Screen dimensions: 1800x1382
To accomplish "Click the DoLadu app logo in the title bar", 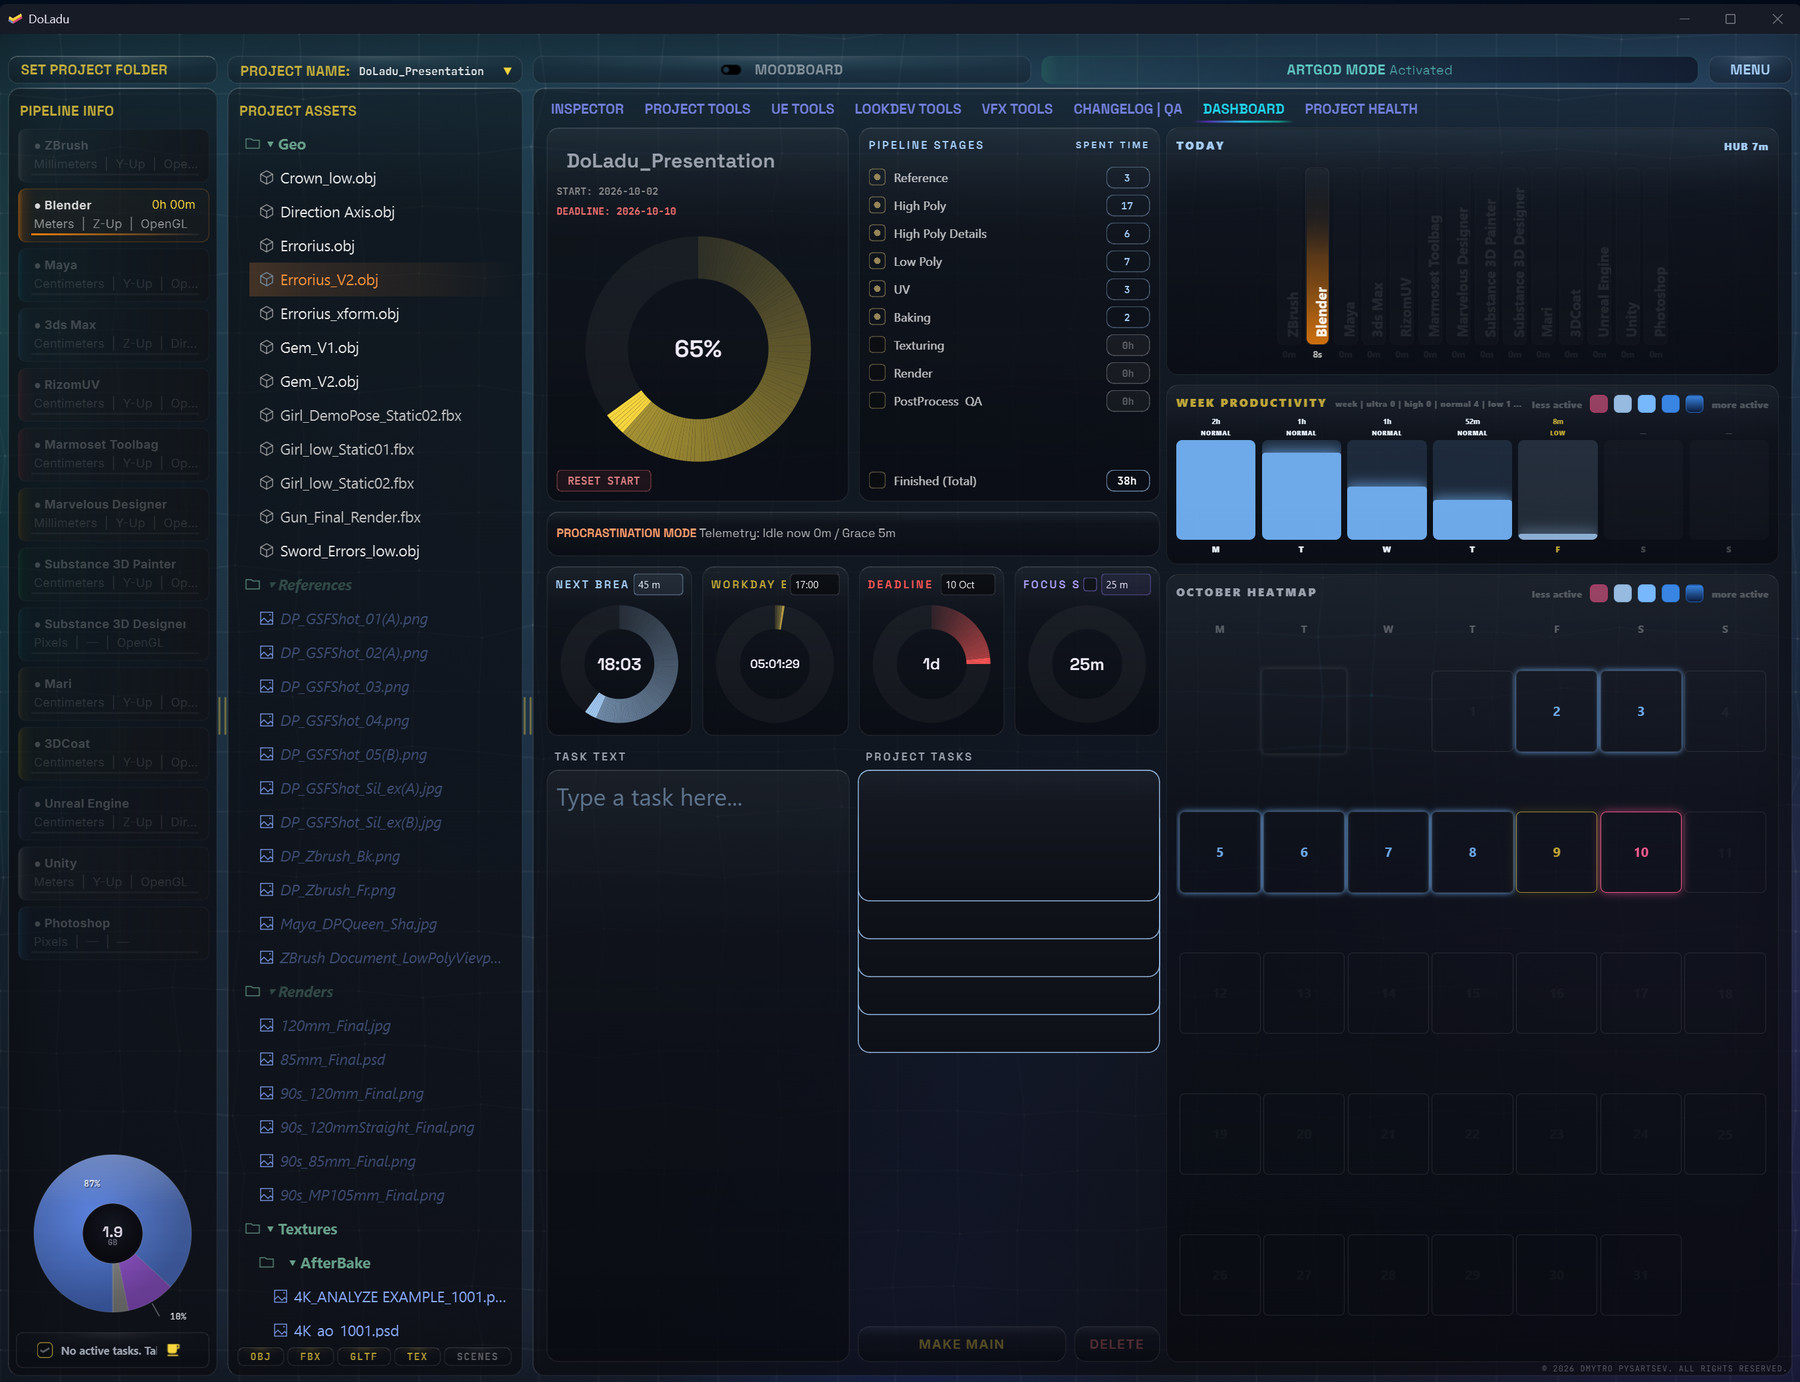I will tap(15, 19).
